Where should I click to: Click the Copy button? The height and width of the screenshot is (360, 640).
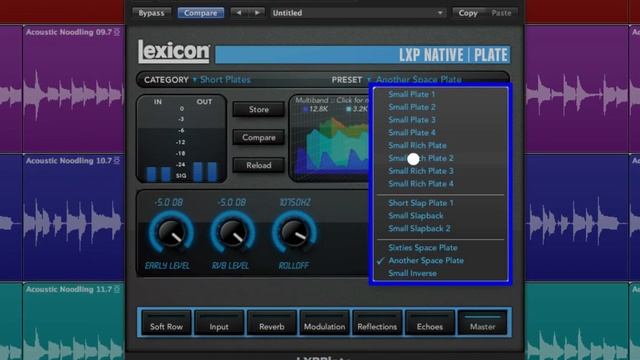tap(468, 13)
